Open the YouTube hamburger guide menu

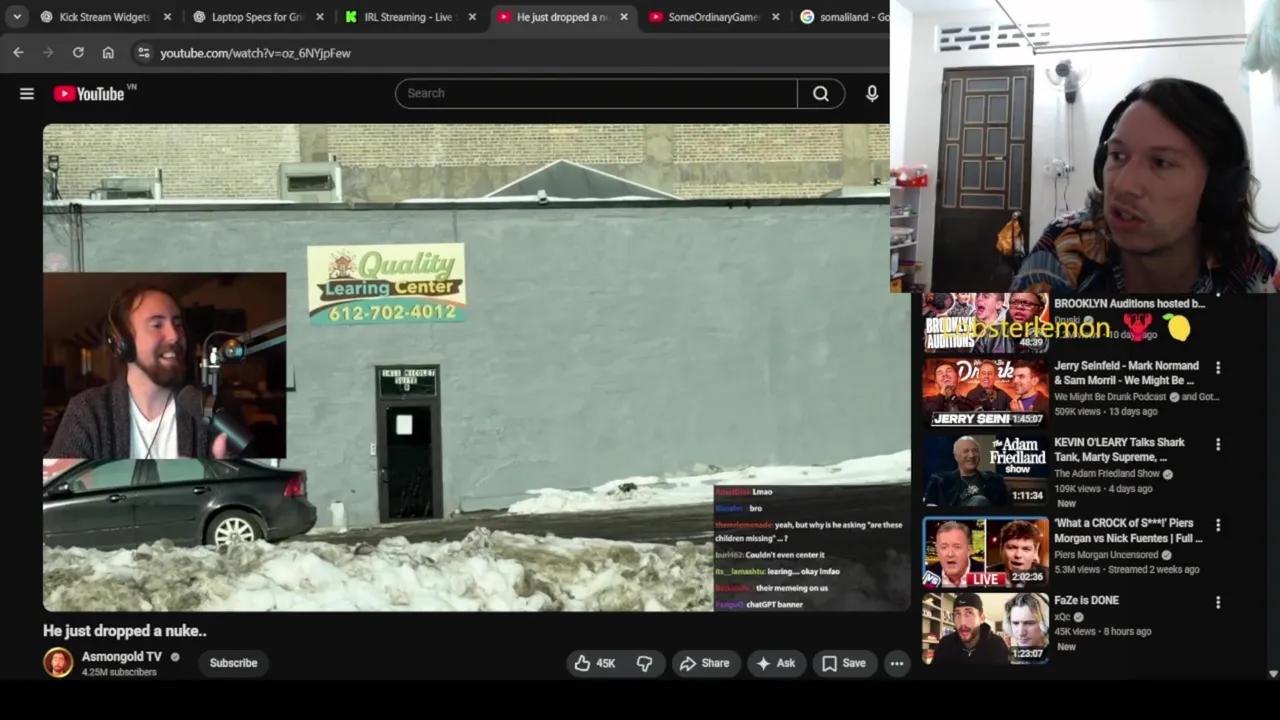click(27, 94)
